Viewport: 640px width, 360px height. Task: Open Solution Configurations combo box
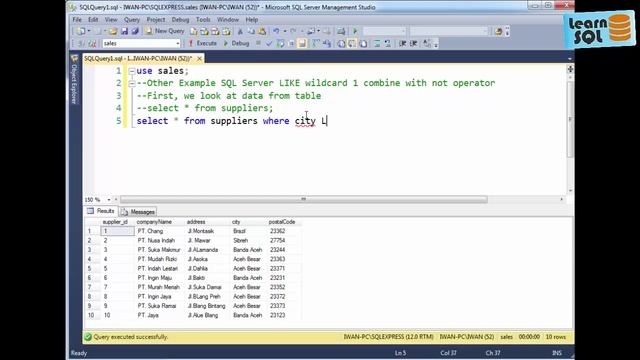point(384,31)
